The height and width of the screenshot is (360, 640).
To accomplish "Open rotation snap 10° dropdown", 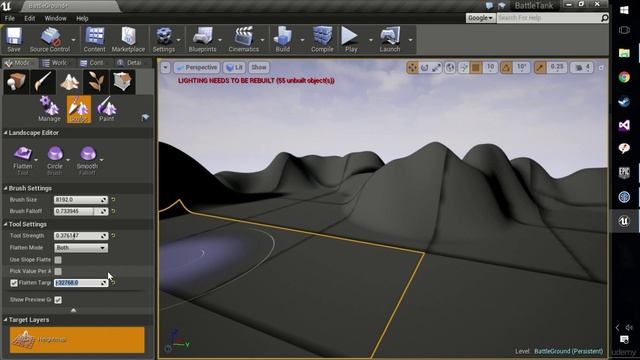I will click(522, 67).
